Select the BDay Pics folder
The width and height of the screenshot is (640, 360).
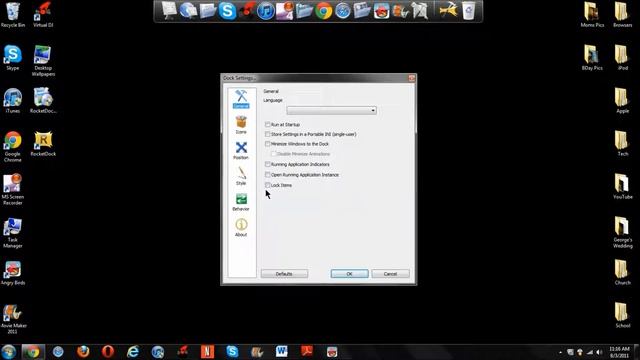point(592,58)
